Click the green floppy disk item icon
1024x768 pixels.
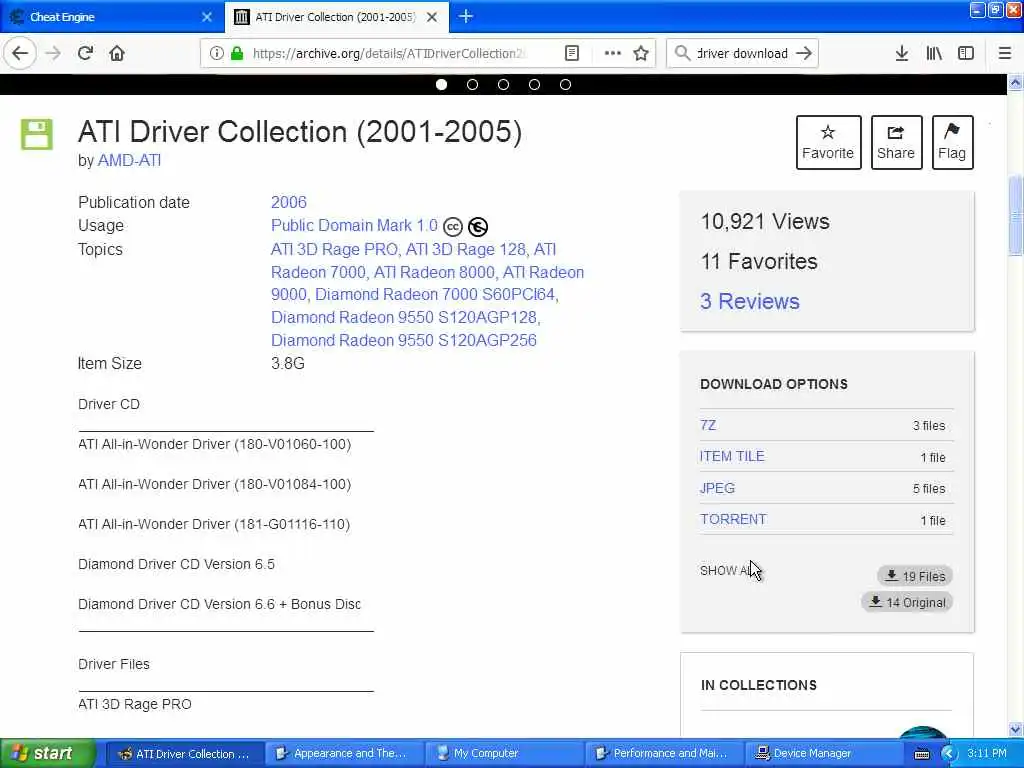coord(37,134)
